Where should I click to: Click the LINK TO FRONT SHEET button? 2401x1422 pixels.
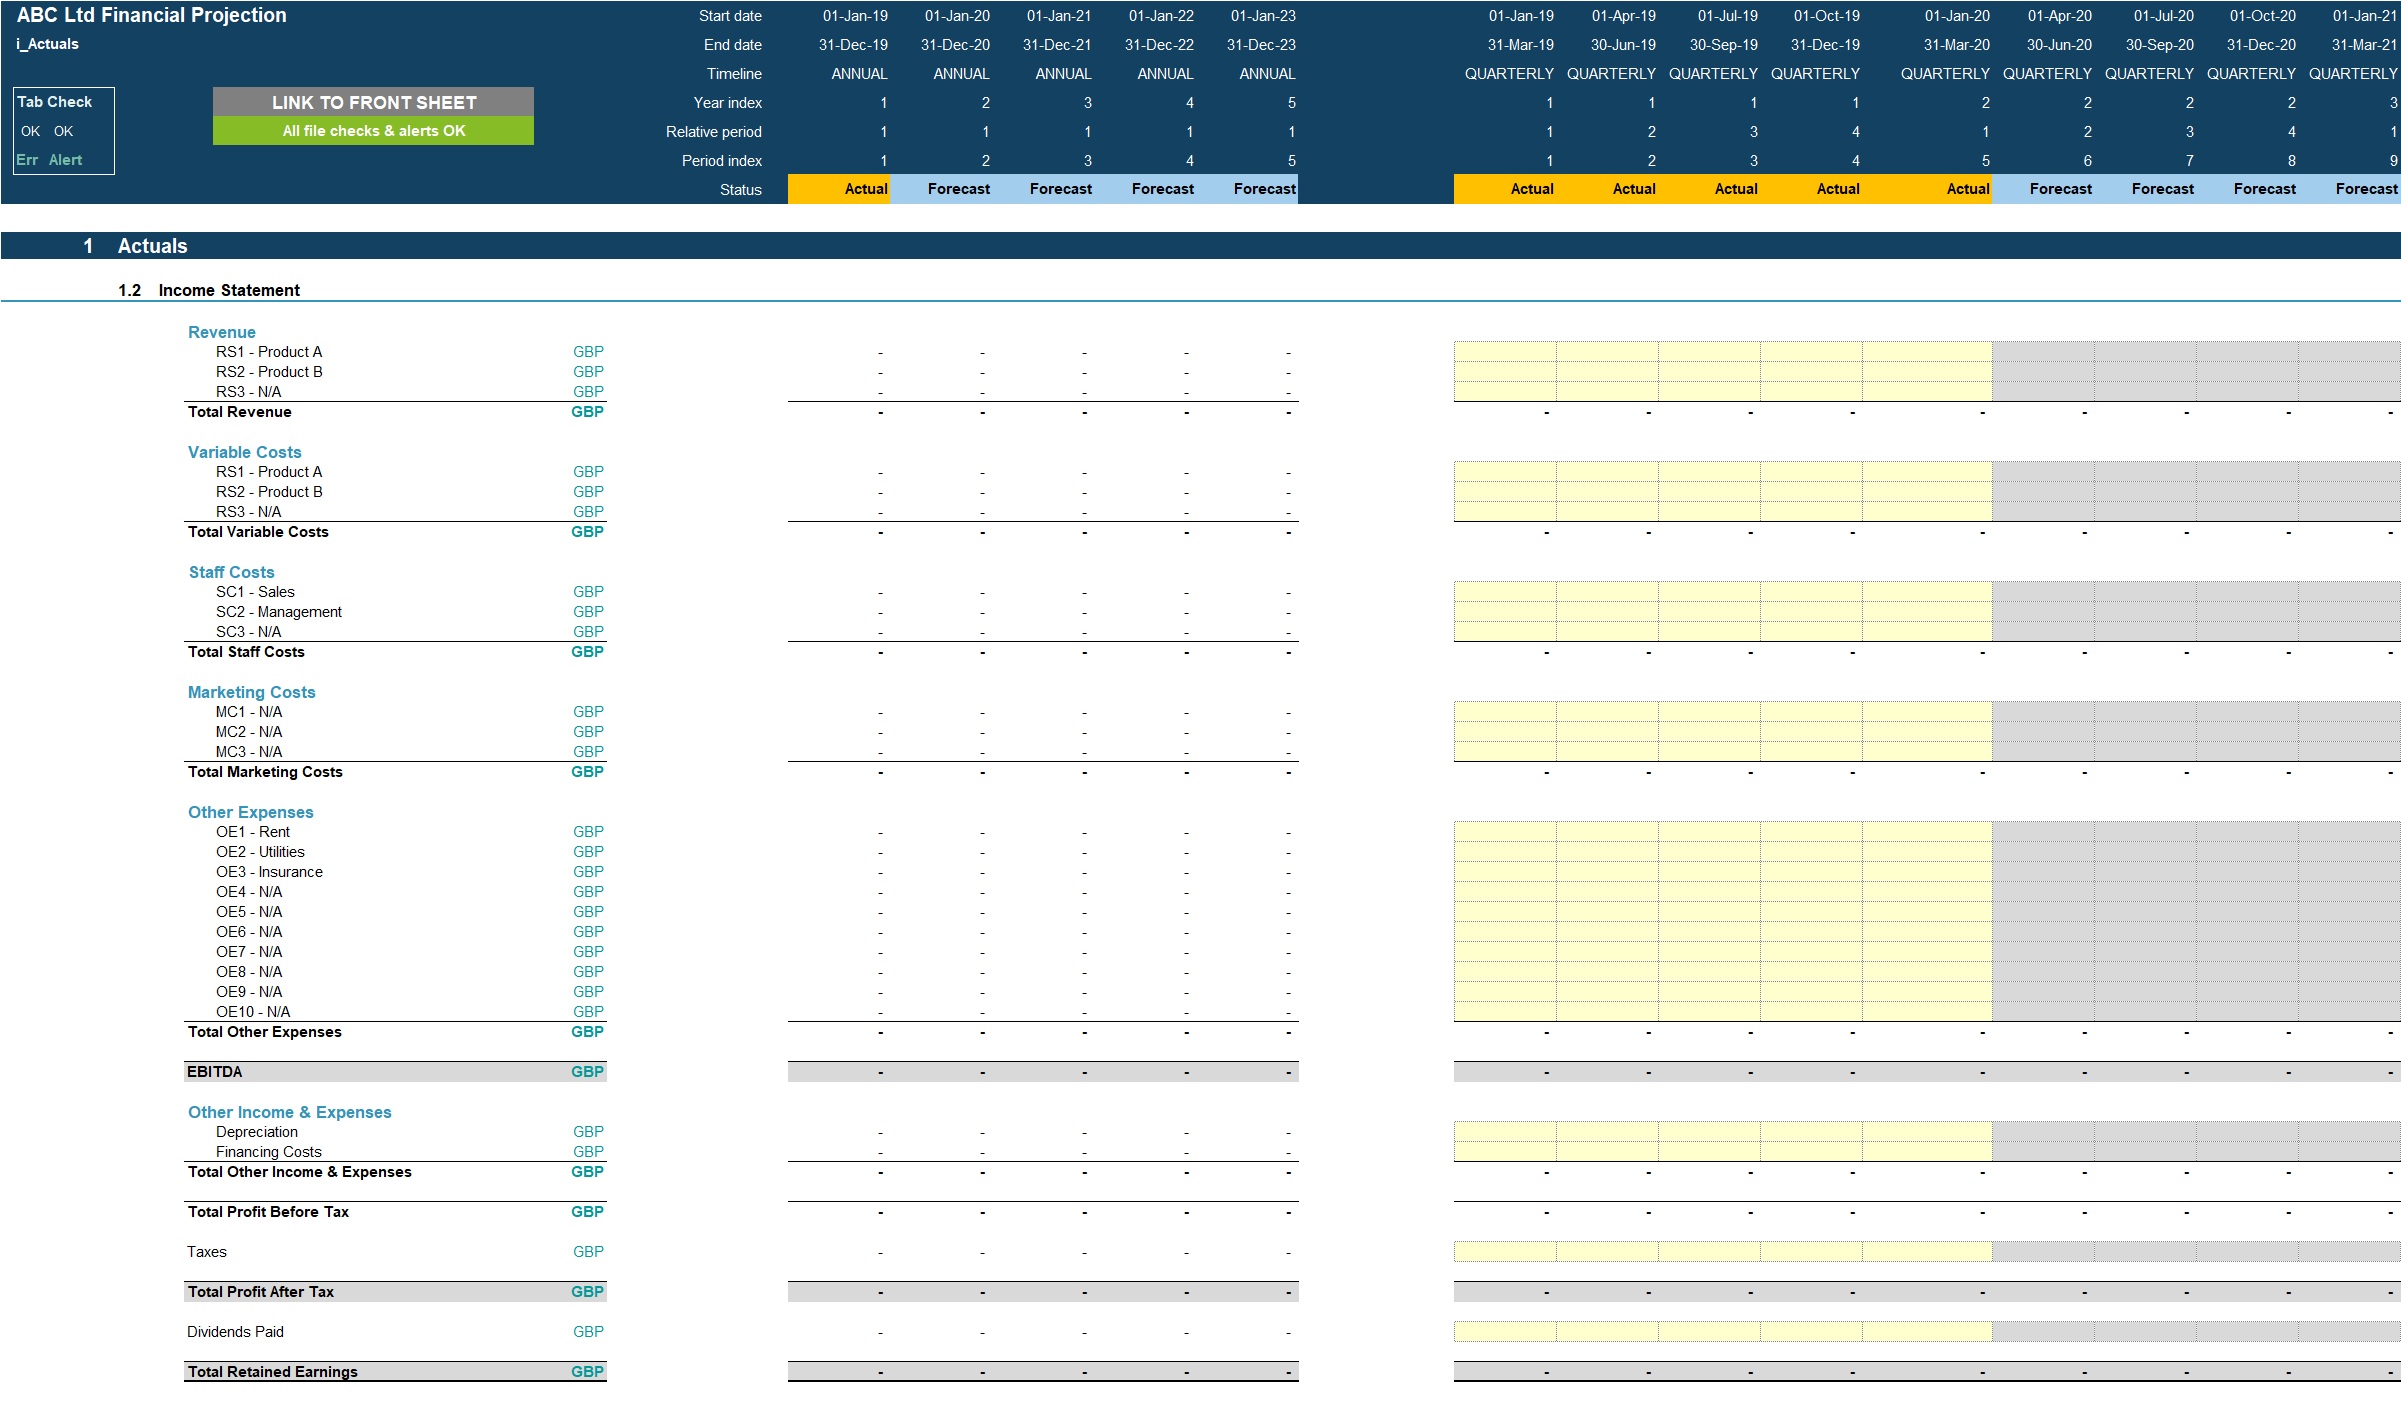click(x=373, y=102)
